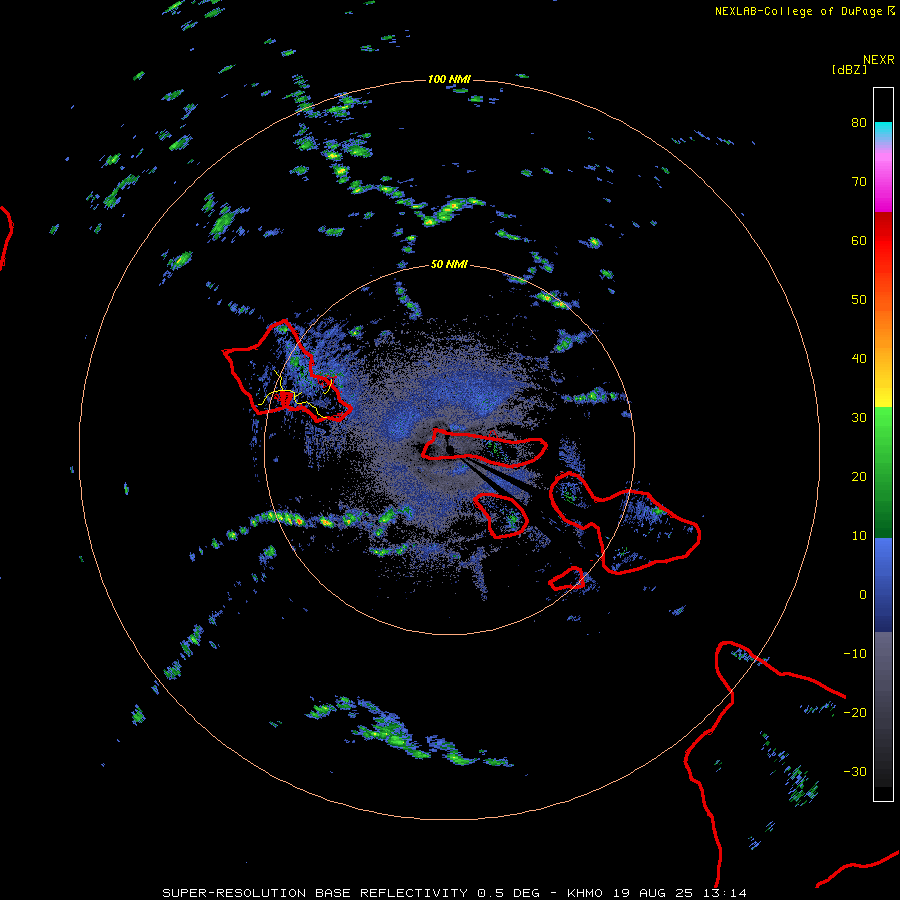Click the 50 NMI range ring label
The height and width of the screenshot is (900, 900).
[x=449, y=264]
